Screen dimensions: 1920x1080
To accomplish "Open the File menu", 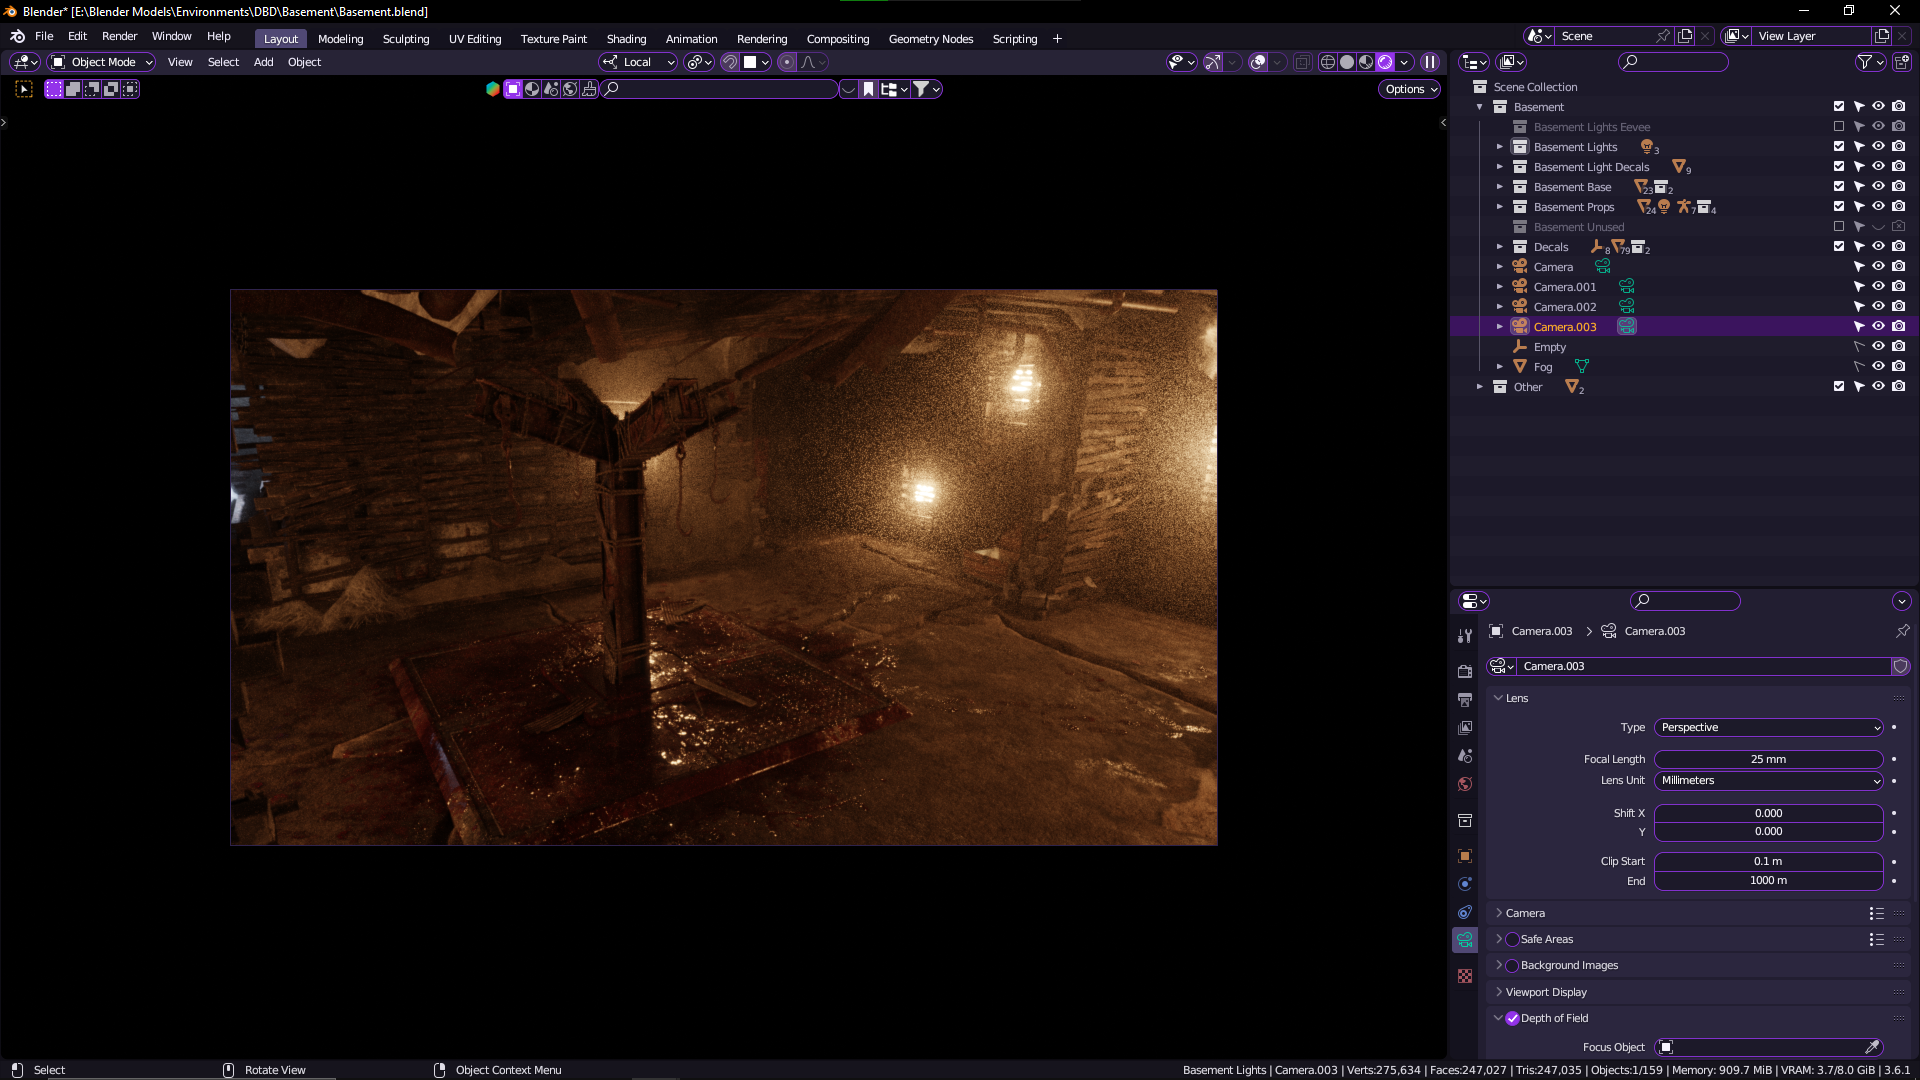I will [x=44, y=36].
